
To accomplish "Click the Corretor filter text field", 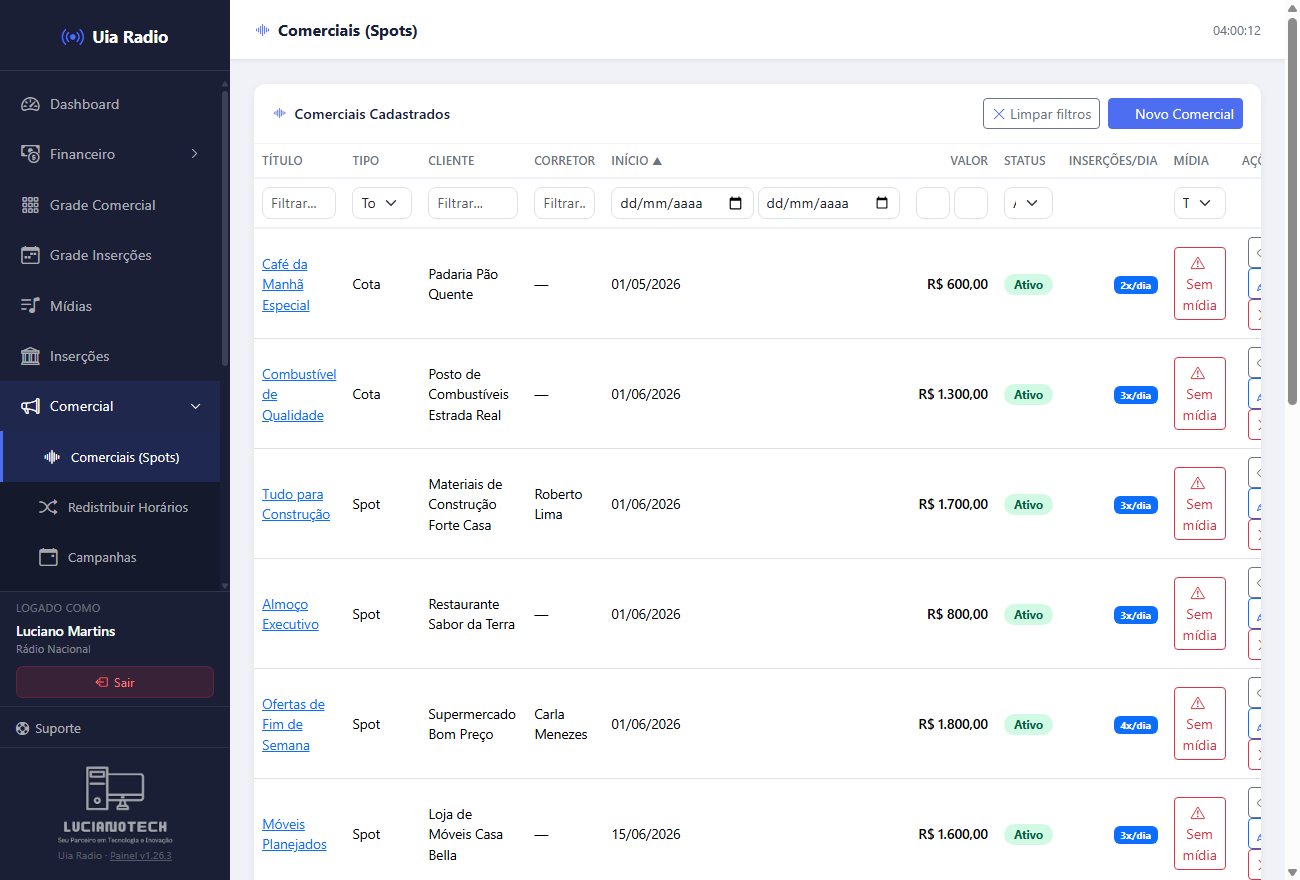I will 564,203.
